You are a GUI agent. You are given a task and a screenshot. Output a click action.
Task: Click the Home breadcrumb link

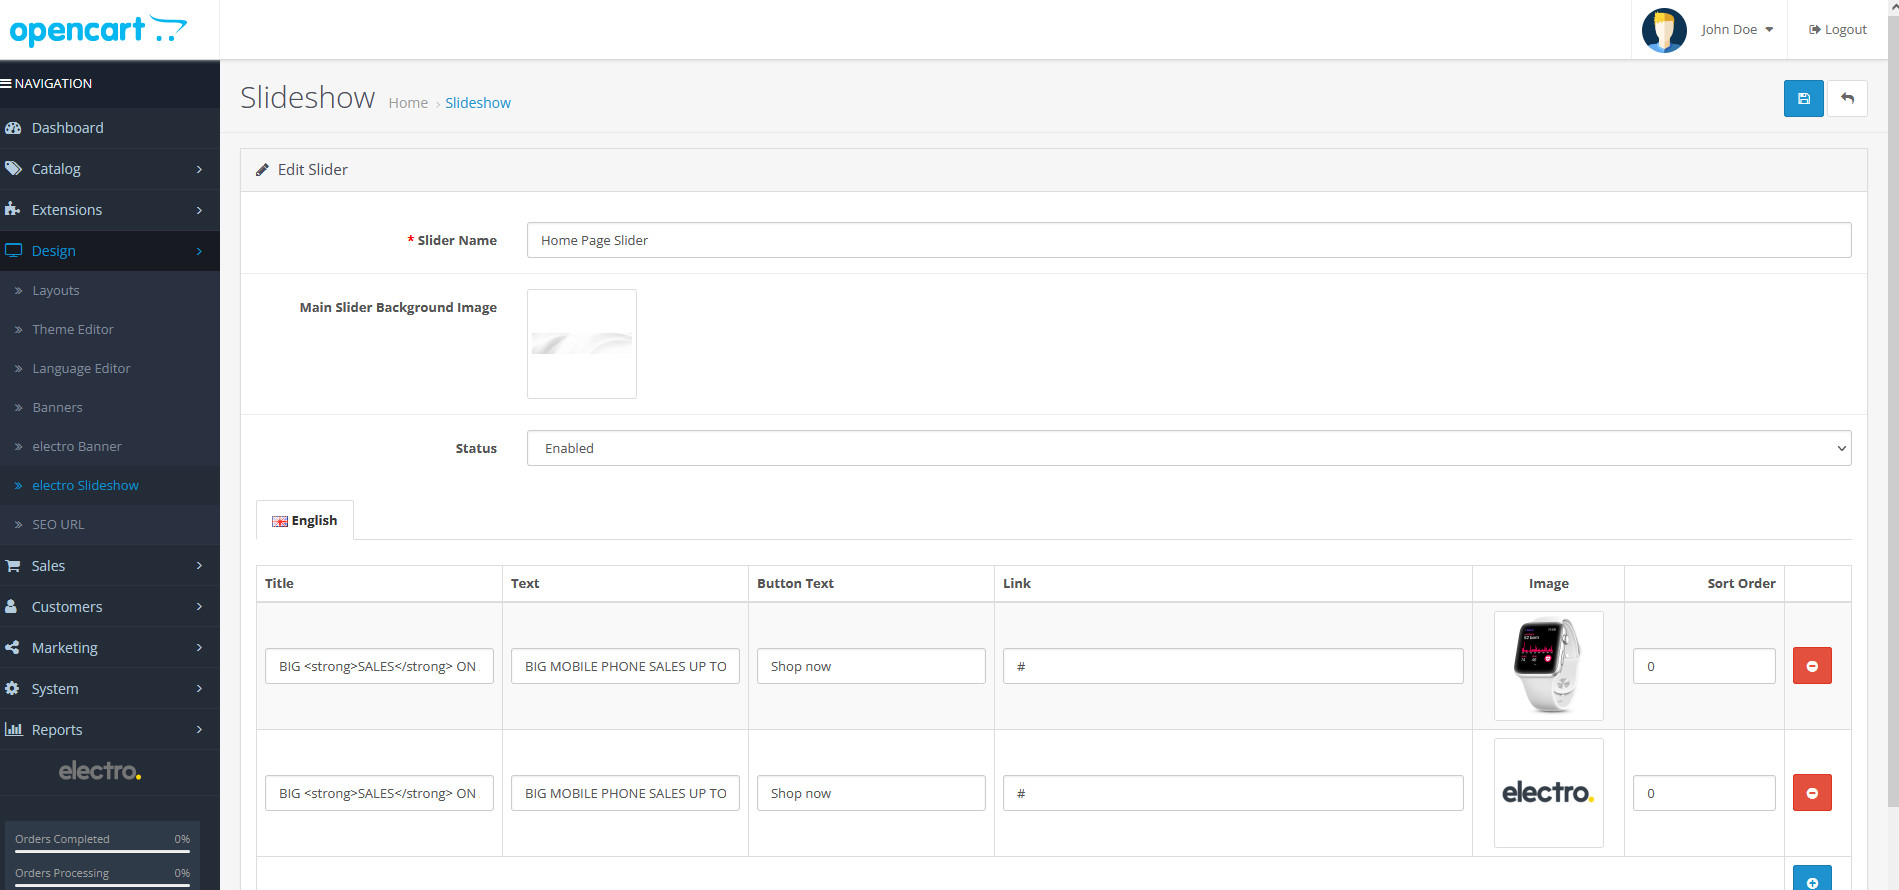tap(408, 103)
